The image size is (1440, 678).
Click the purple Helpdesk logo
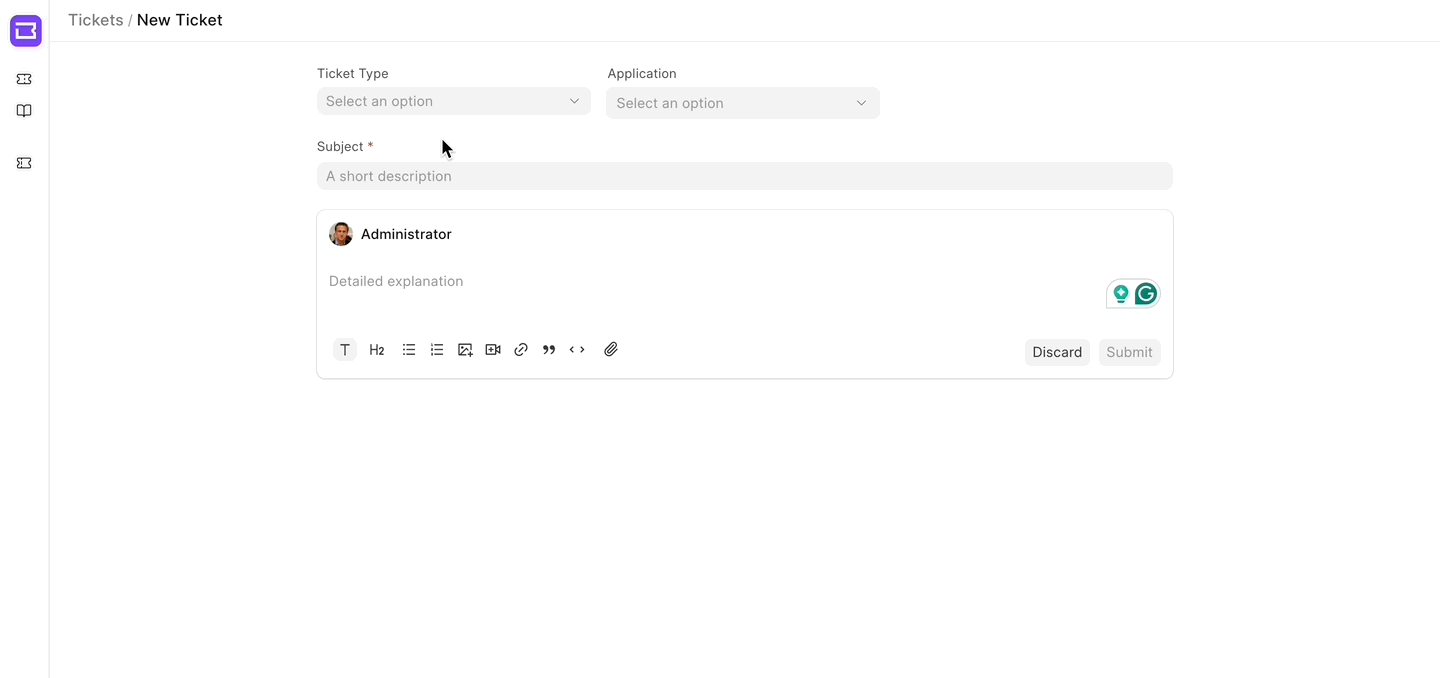pos(25,31)
